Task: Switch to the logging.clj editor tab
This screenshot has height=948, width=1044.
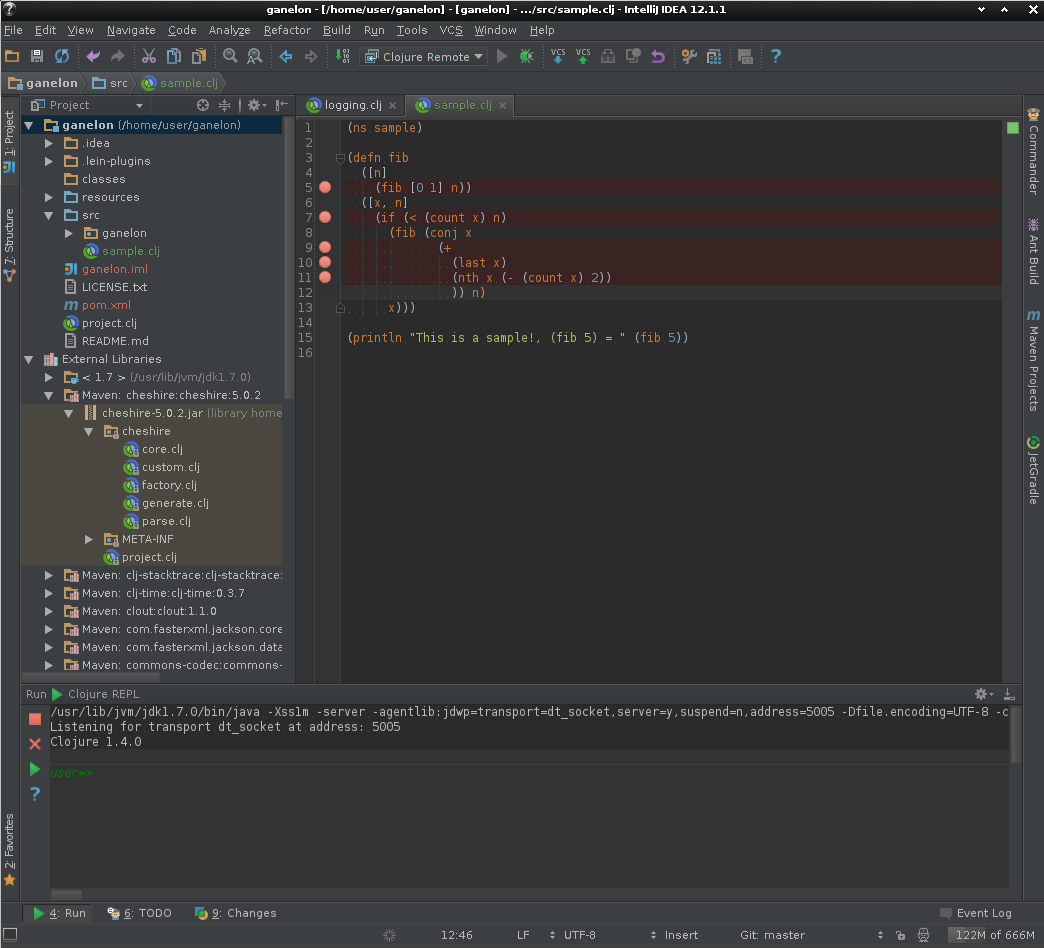Action: [x=352, y=105]
